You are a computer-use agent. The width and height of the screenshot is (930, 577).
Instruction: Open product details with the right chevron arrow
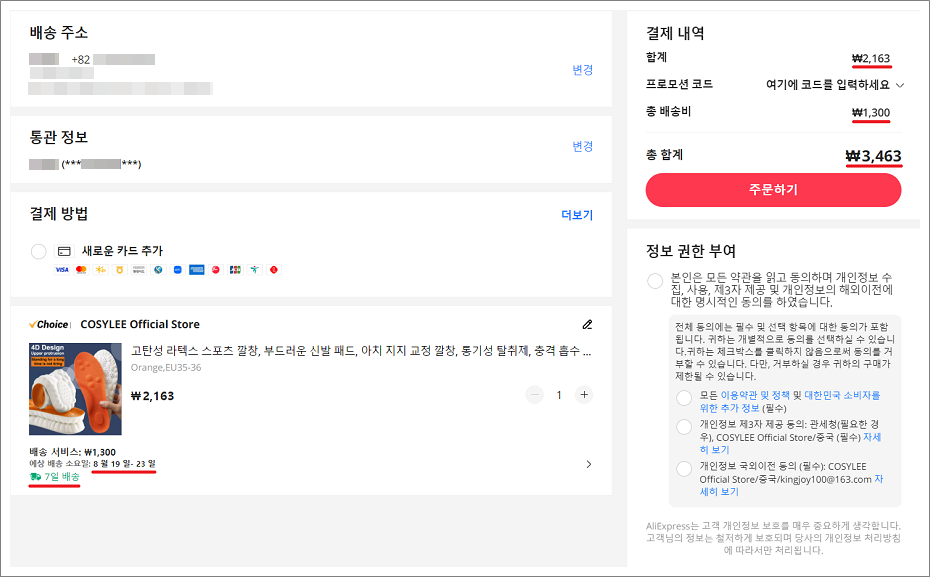point(589,462)
